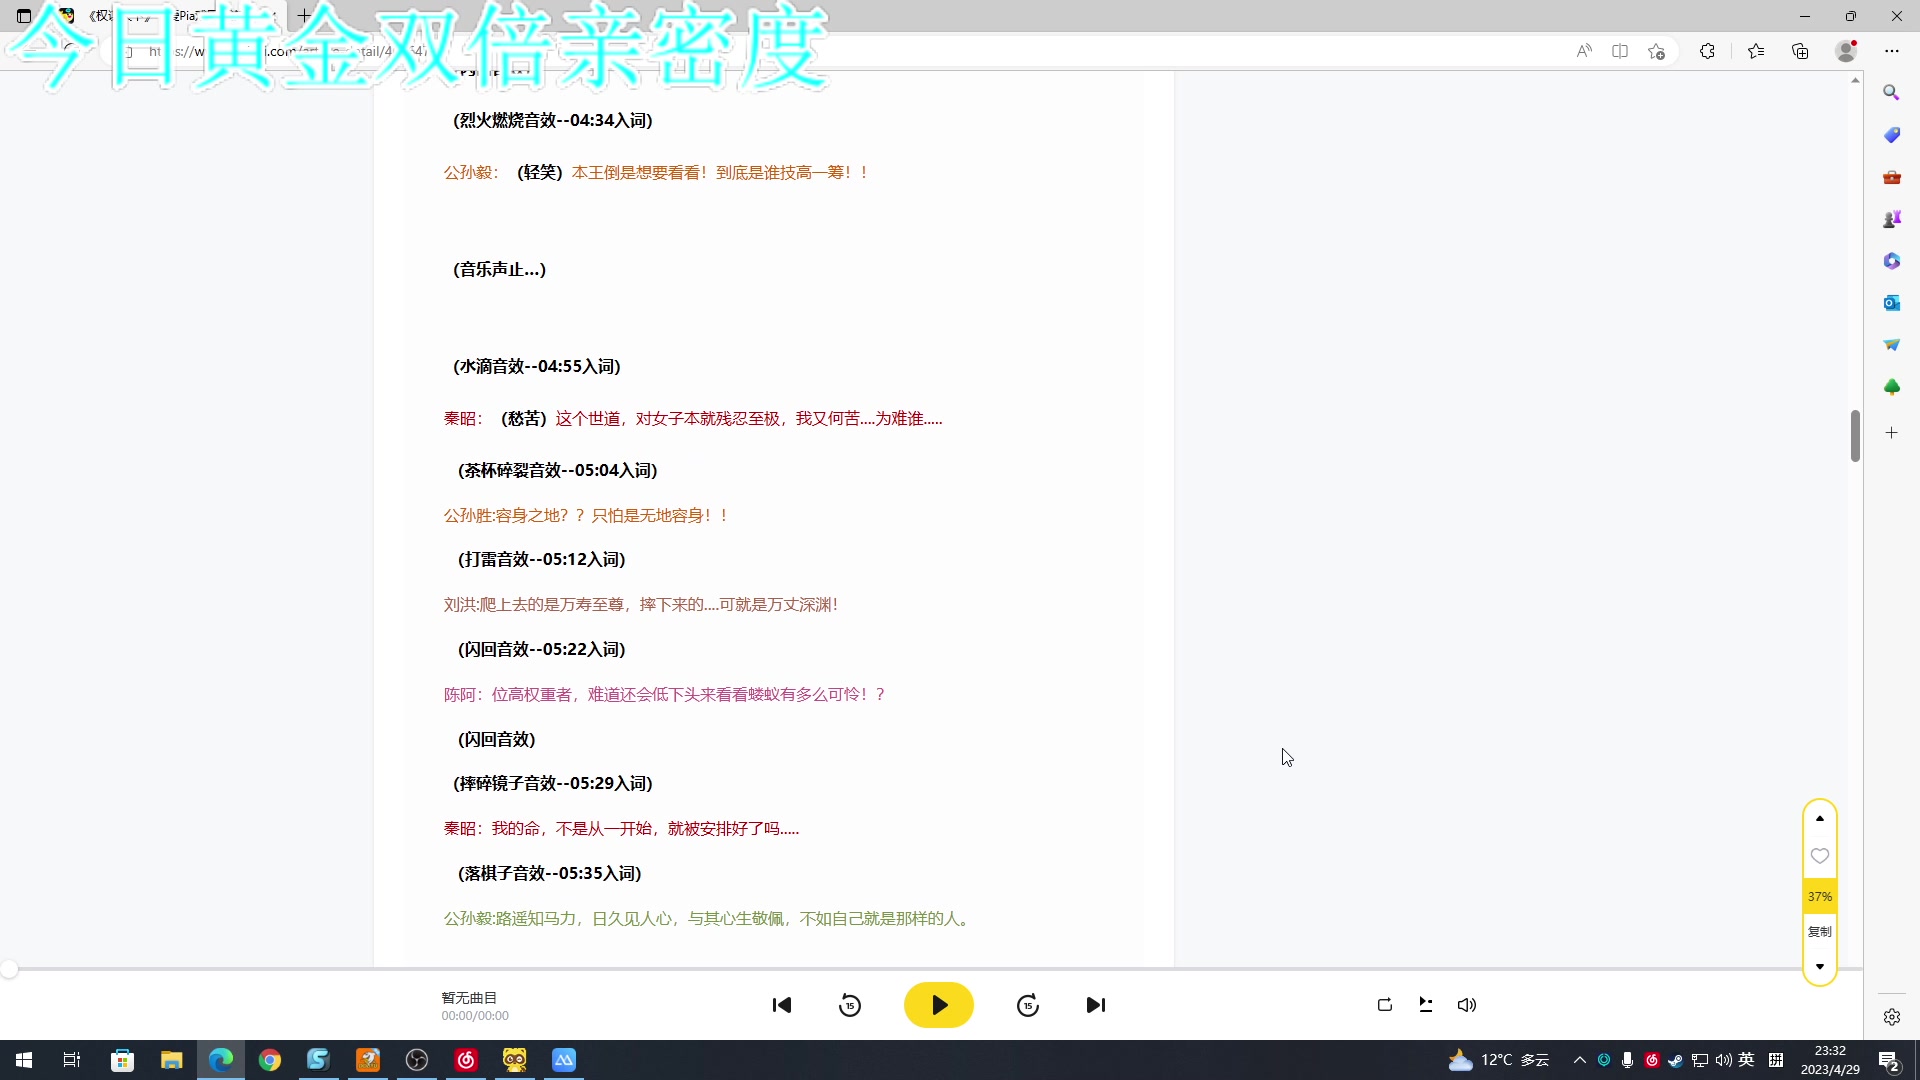The width and height of the screenshot is (1920, 1080).
Task: Open browser extensions puzzle icon
Action: (x=1707, y=51)
